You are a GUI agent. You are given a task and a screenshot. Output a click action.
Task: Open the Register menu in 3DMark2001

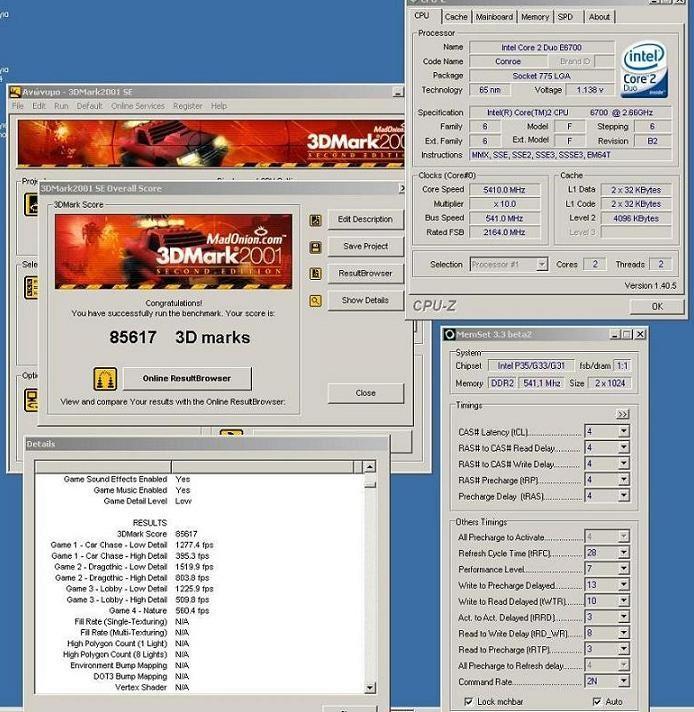pyautogui.click(x=187, y=106)
